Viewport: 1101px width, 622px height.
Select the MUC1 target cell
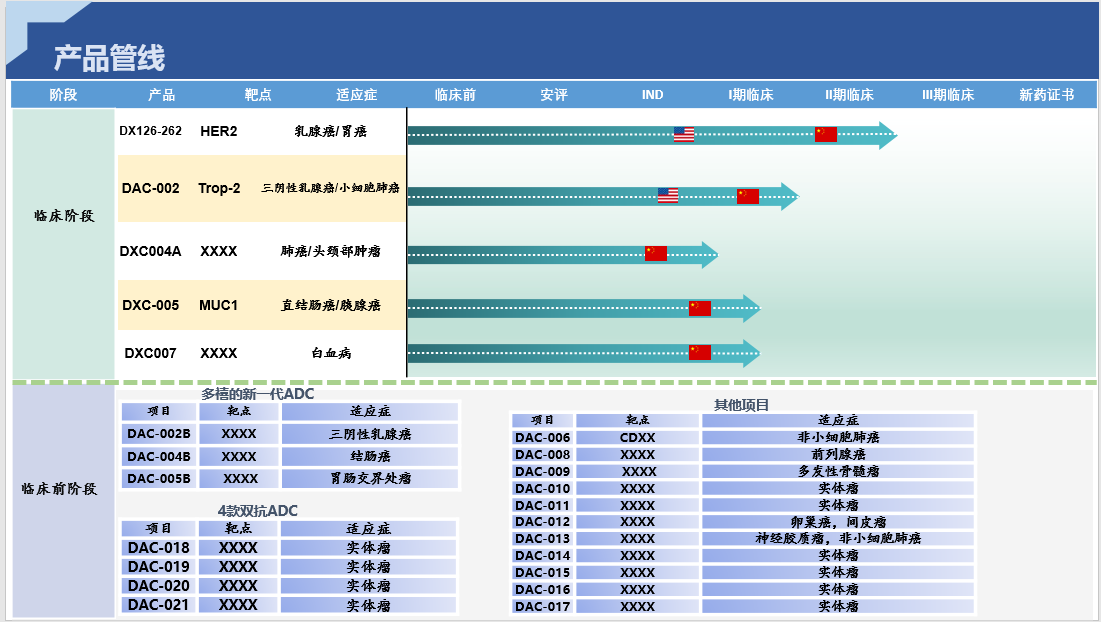click(x=218, y=305)
